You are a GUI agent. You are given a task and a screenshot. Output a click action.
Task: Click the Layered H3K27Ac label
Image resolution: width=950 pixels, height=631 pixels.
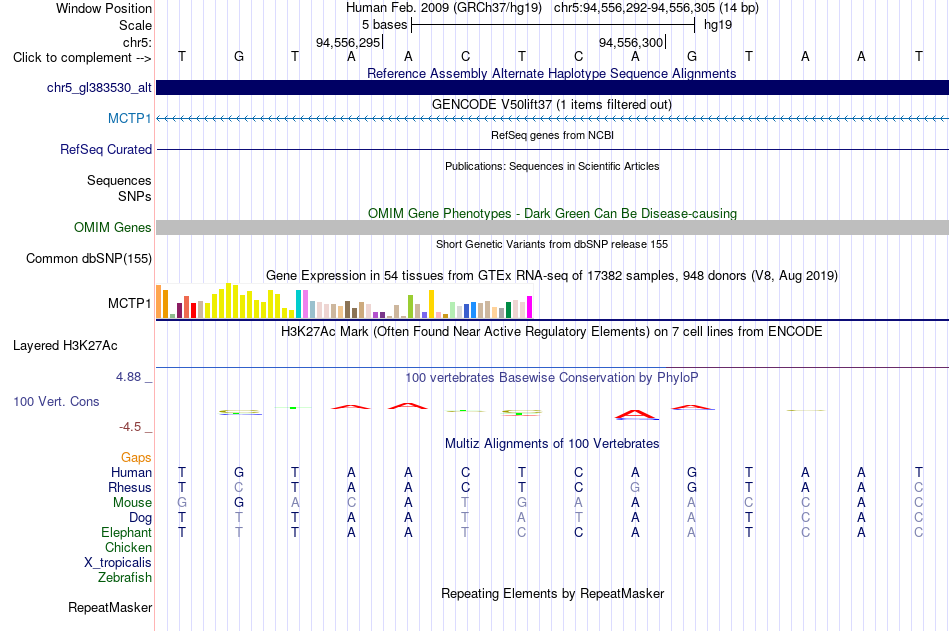pyautogui.click(x=65, y=346)
